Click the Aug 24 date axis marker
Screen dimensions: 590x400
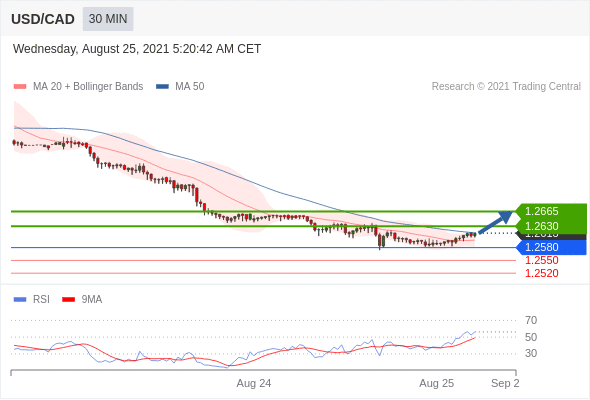254,383
